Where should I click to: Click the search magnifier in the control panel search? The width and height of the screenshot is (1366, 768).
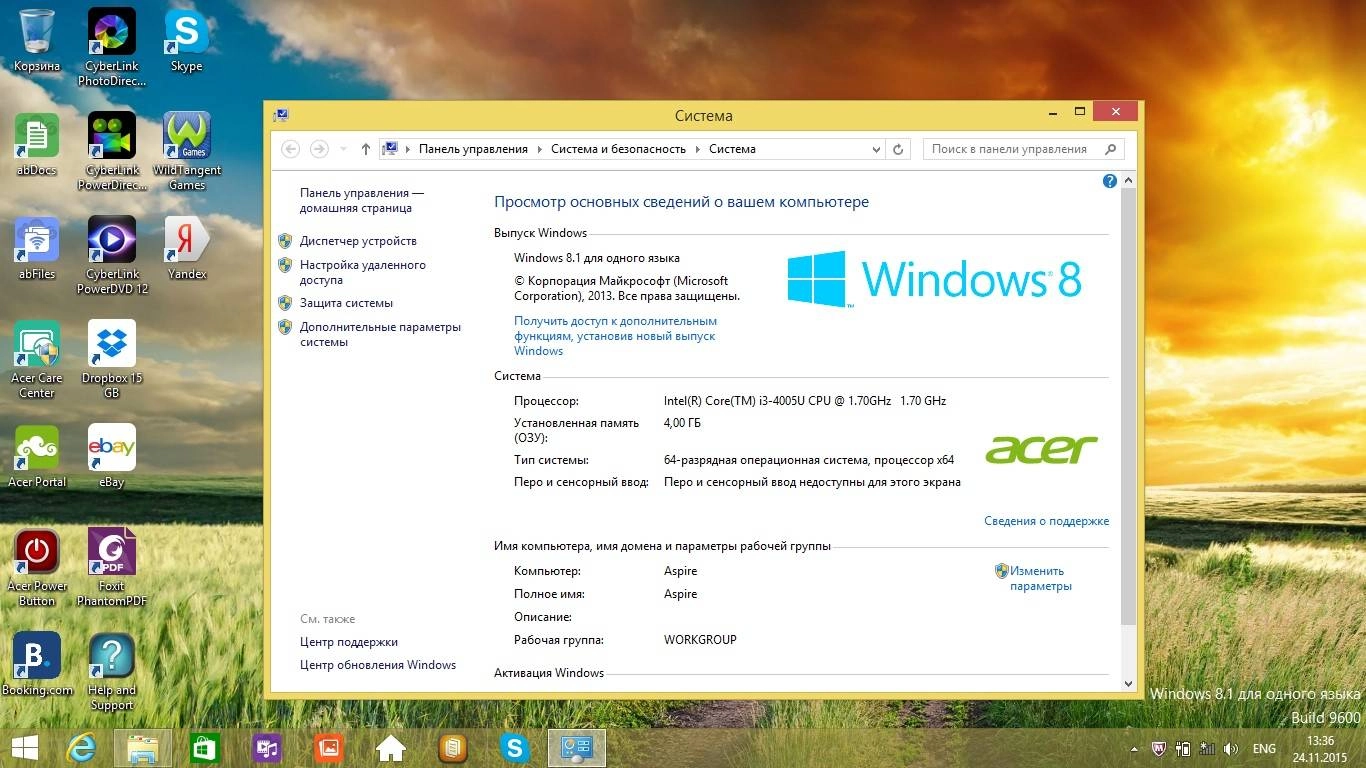pyautogui.click(x=1110, y=149)
